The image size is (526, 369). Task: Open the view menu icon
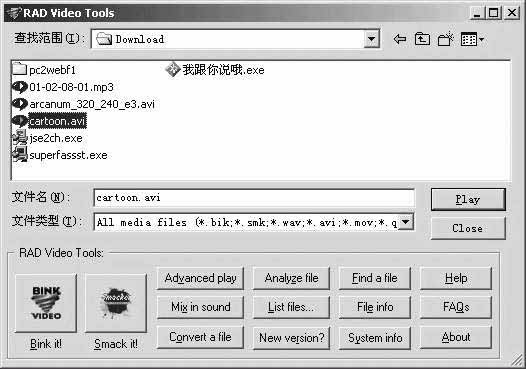(472, 40)
